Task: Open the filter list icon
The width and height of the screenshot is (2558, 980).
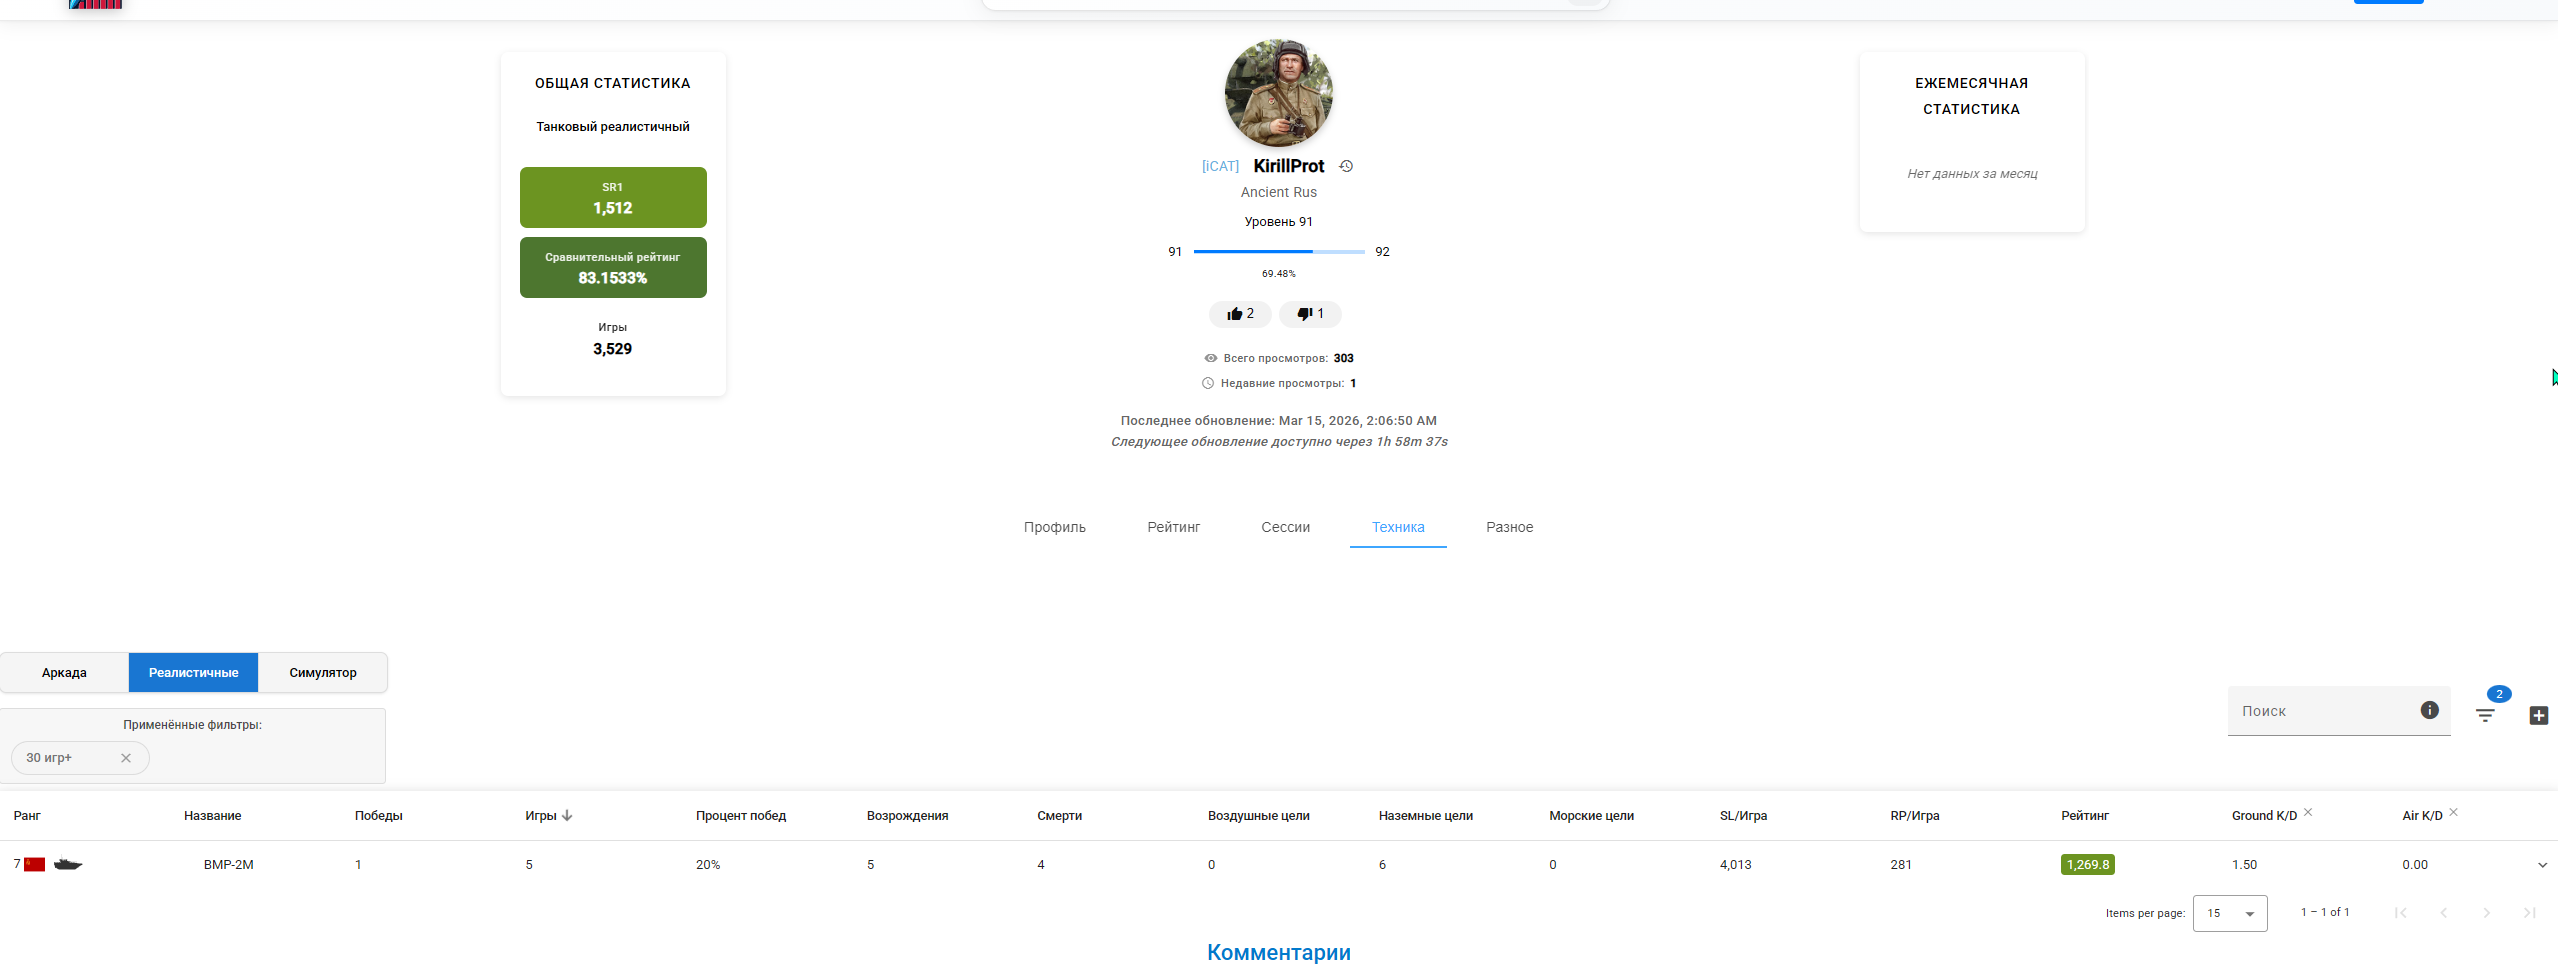Action: click(x=2485, y=715)
